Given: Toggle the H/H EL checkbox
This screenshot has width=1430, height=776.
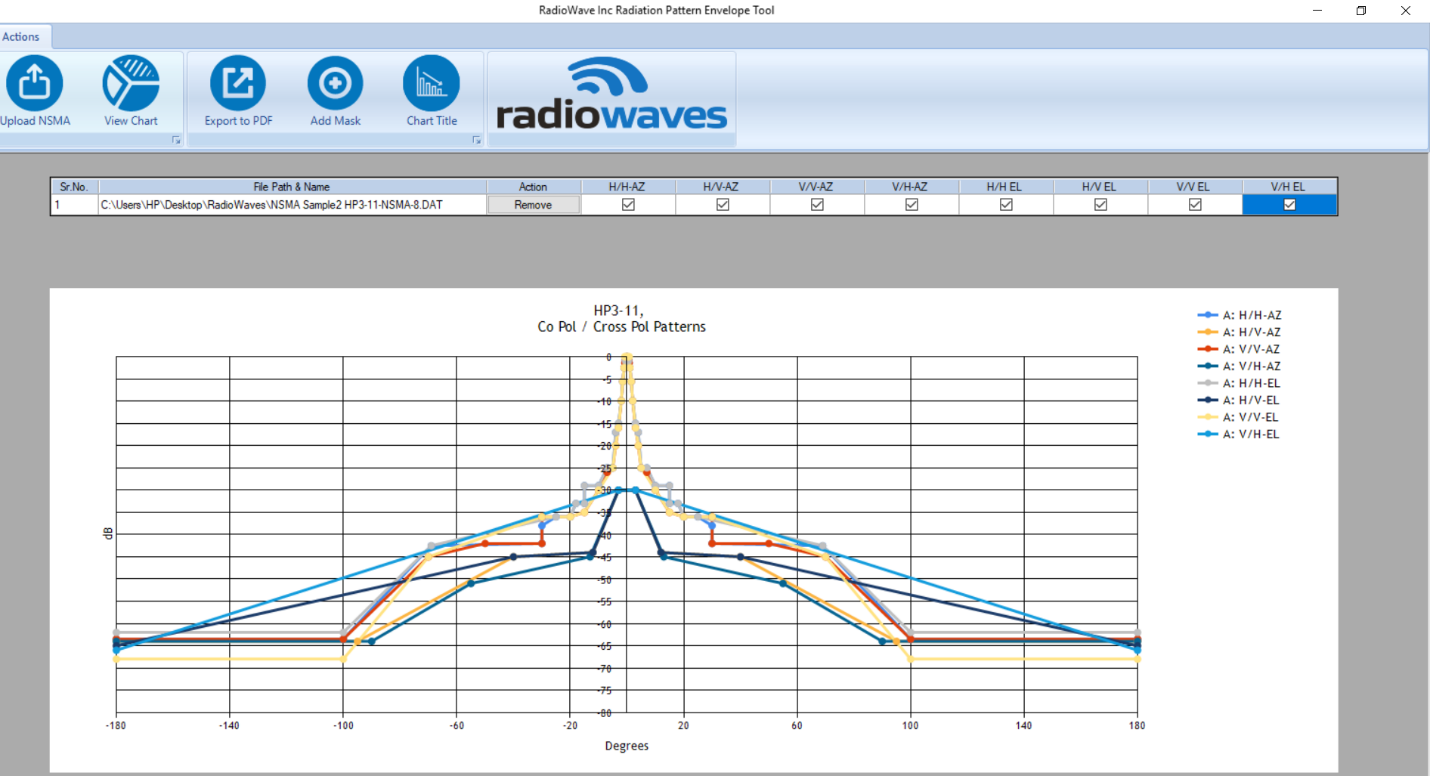Looking at the screenshot, I should 1006,204.
